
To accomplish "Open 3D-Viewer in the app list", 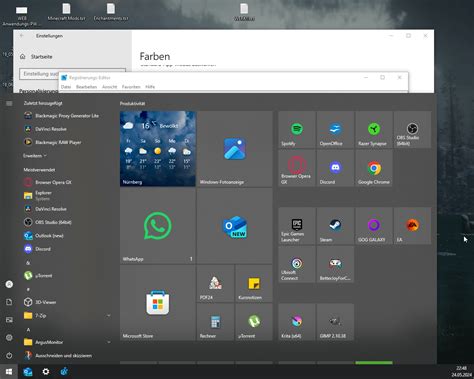I will (67, 302).
